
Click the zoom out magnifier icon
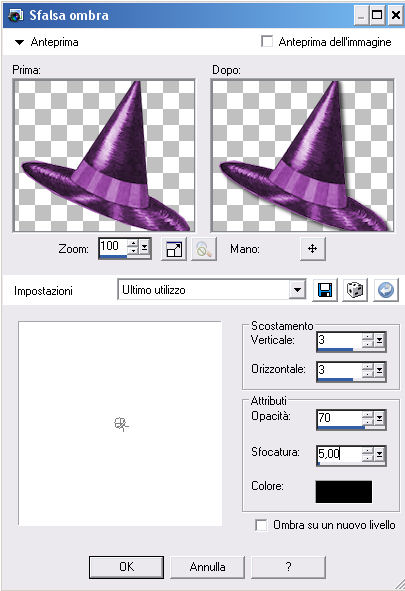[x=204, y=249]
